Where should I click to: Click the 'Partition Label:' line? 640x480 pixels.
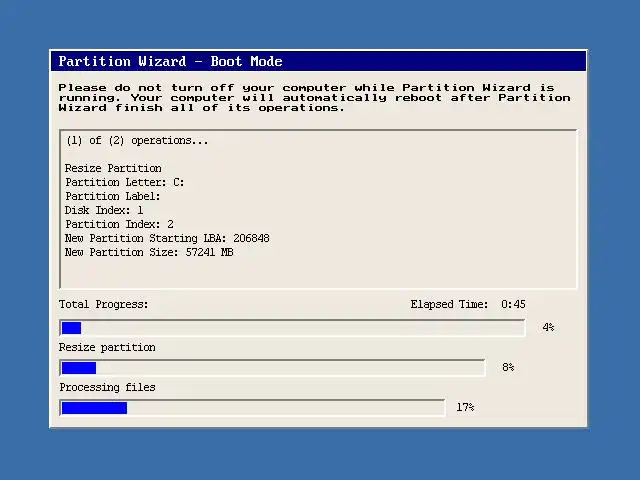pyautogui.click(x=113, y=196)
